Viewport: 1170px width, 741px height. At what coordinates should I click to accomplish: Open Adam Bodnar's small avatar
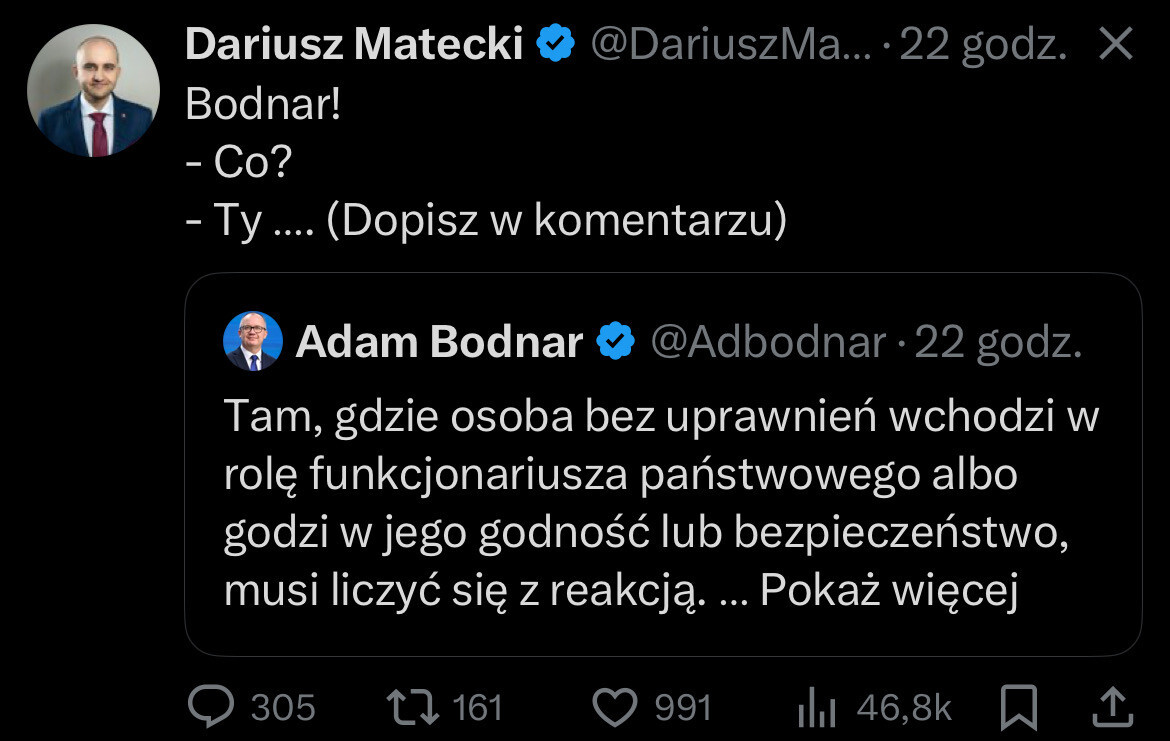(252, 342)
